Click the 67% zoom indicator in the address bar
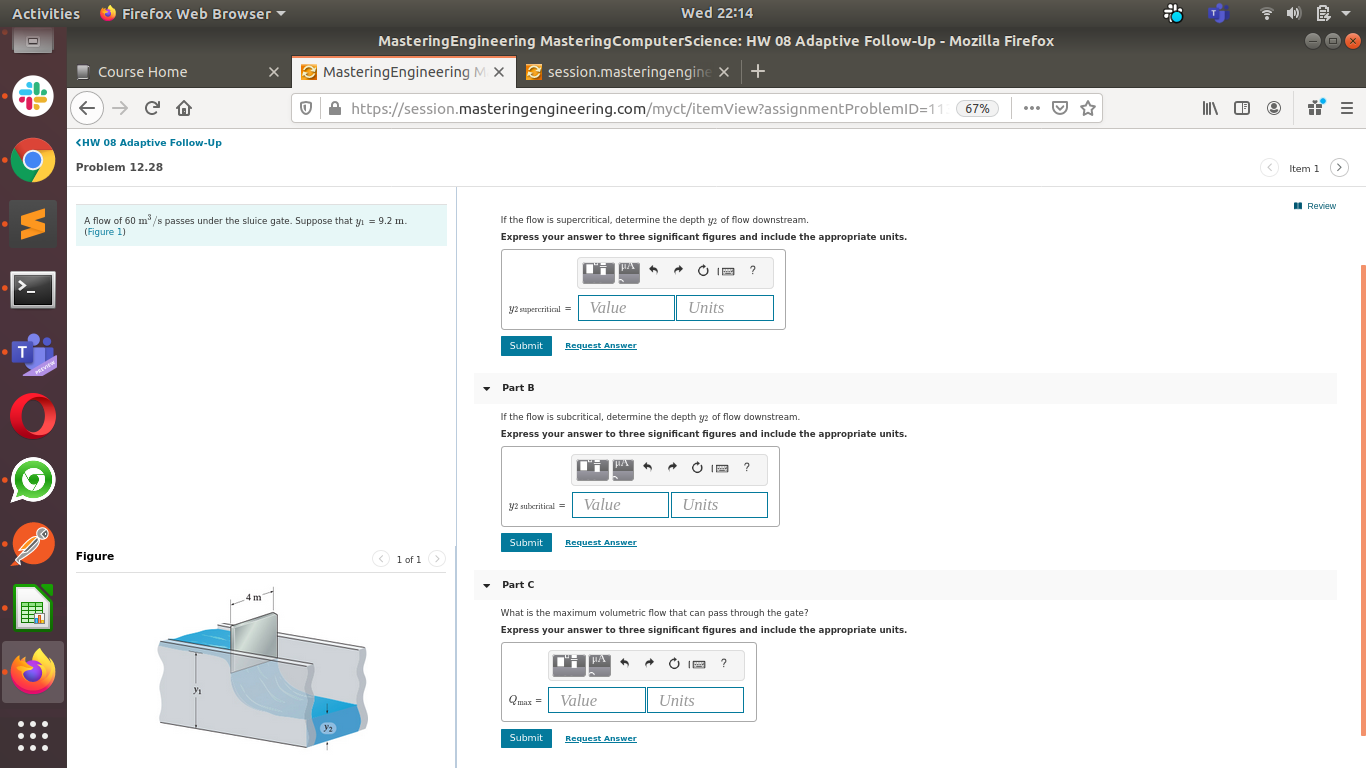 (975, 108)
